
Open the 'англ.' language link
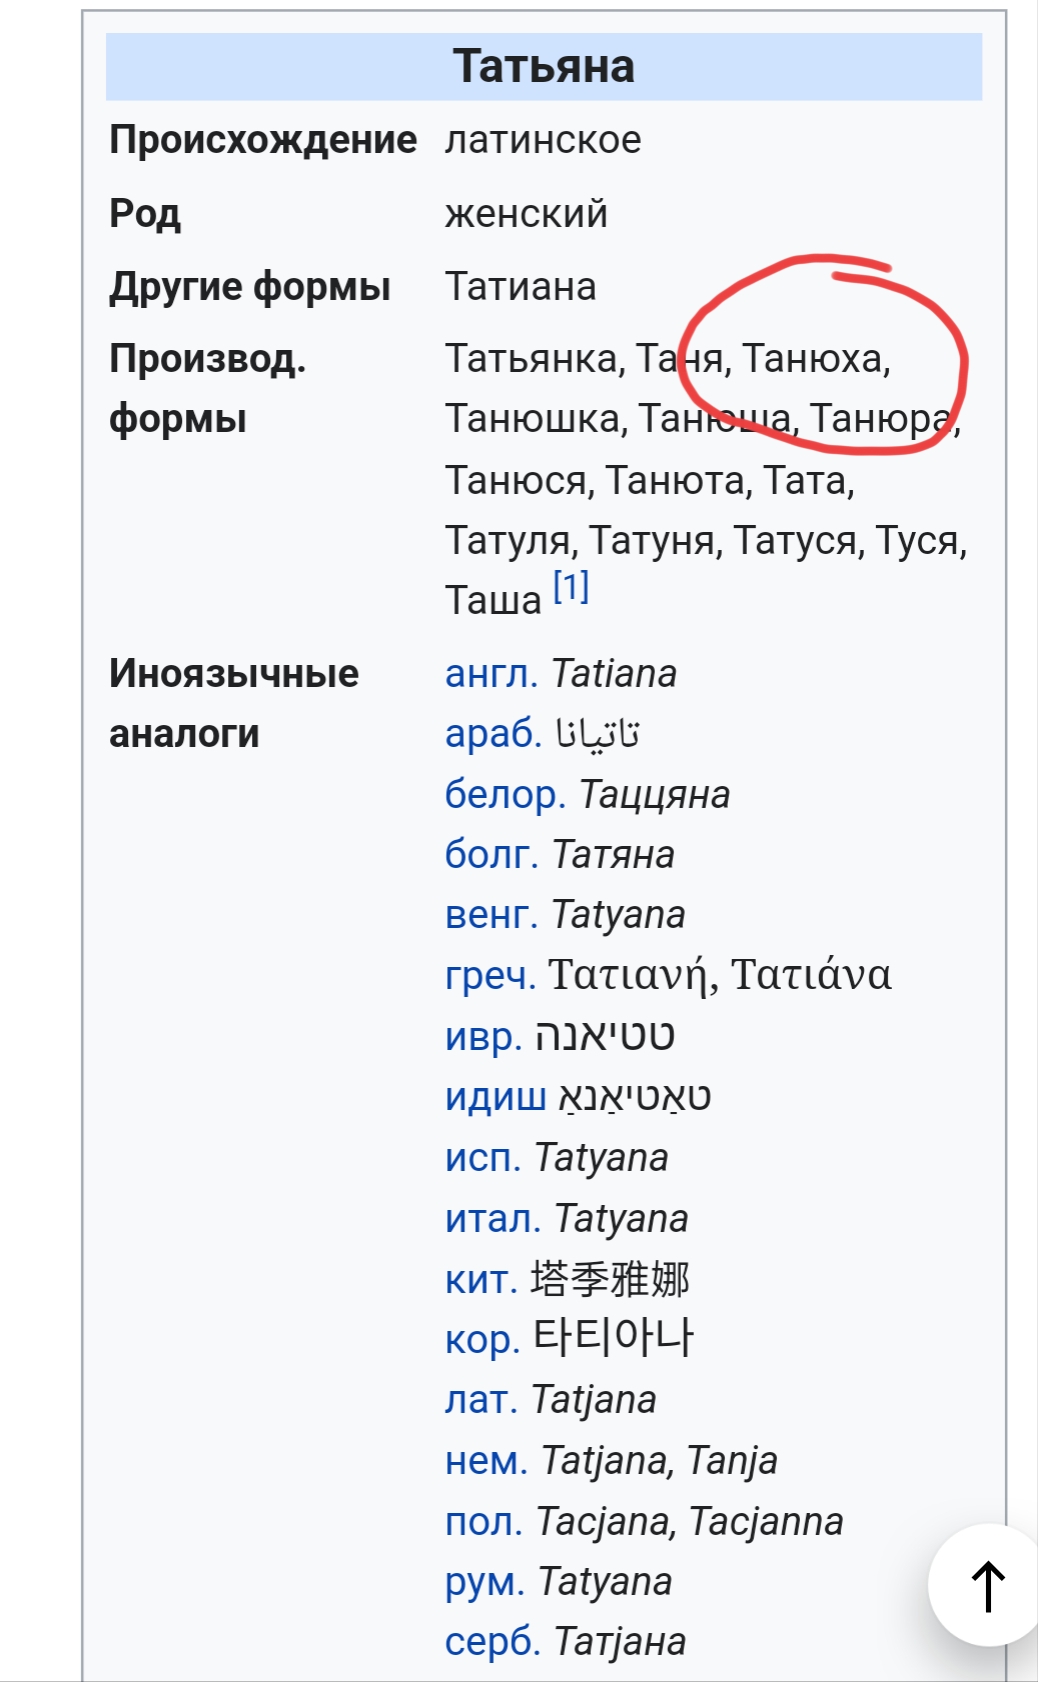coord(491,674)
